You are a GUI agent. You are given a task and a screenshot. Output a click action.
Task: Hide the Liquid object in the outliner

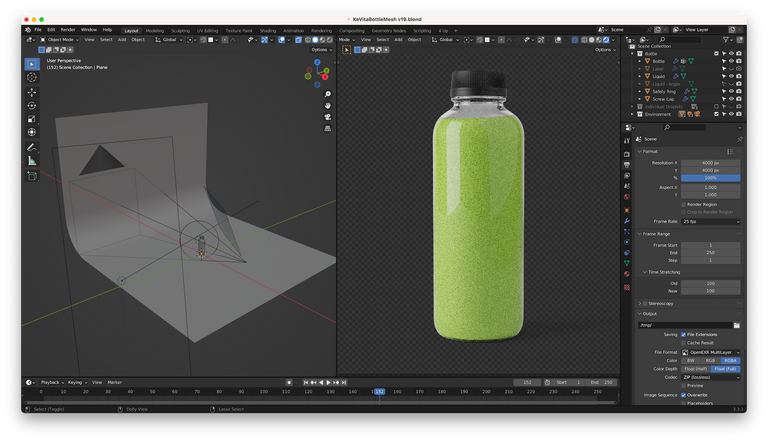731,75
